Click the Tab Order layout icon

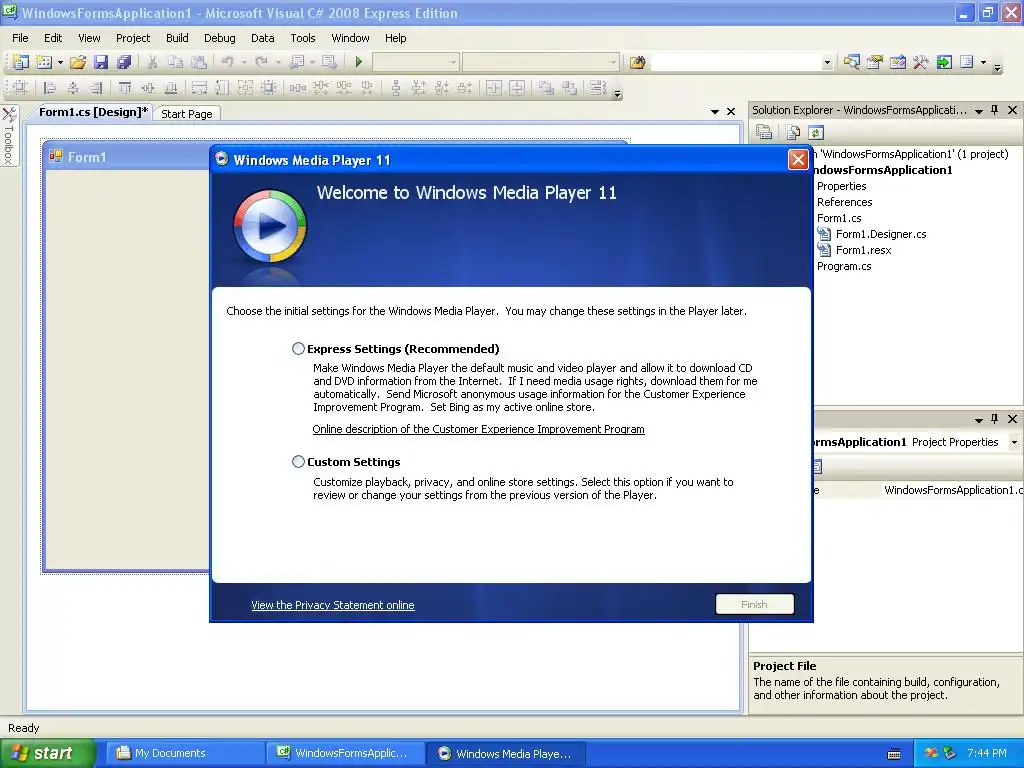[598, 88]
